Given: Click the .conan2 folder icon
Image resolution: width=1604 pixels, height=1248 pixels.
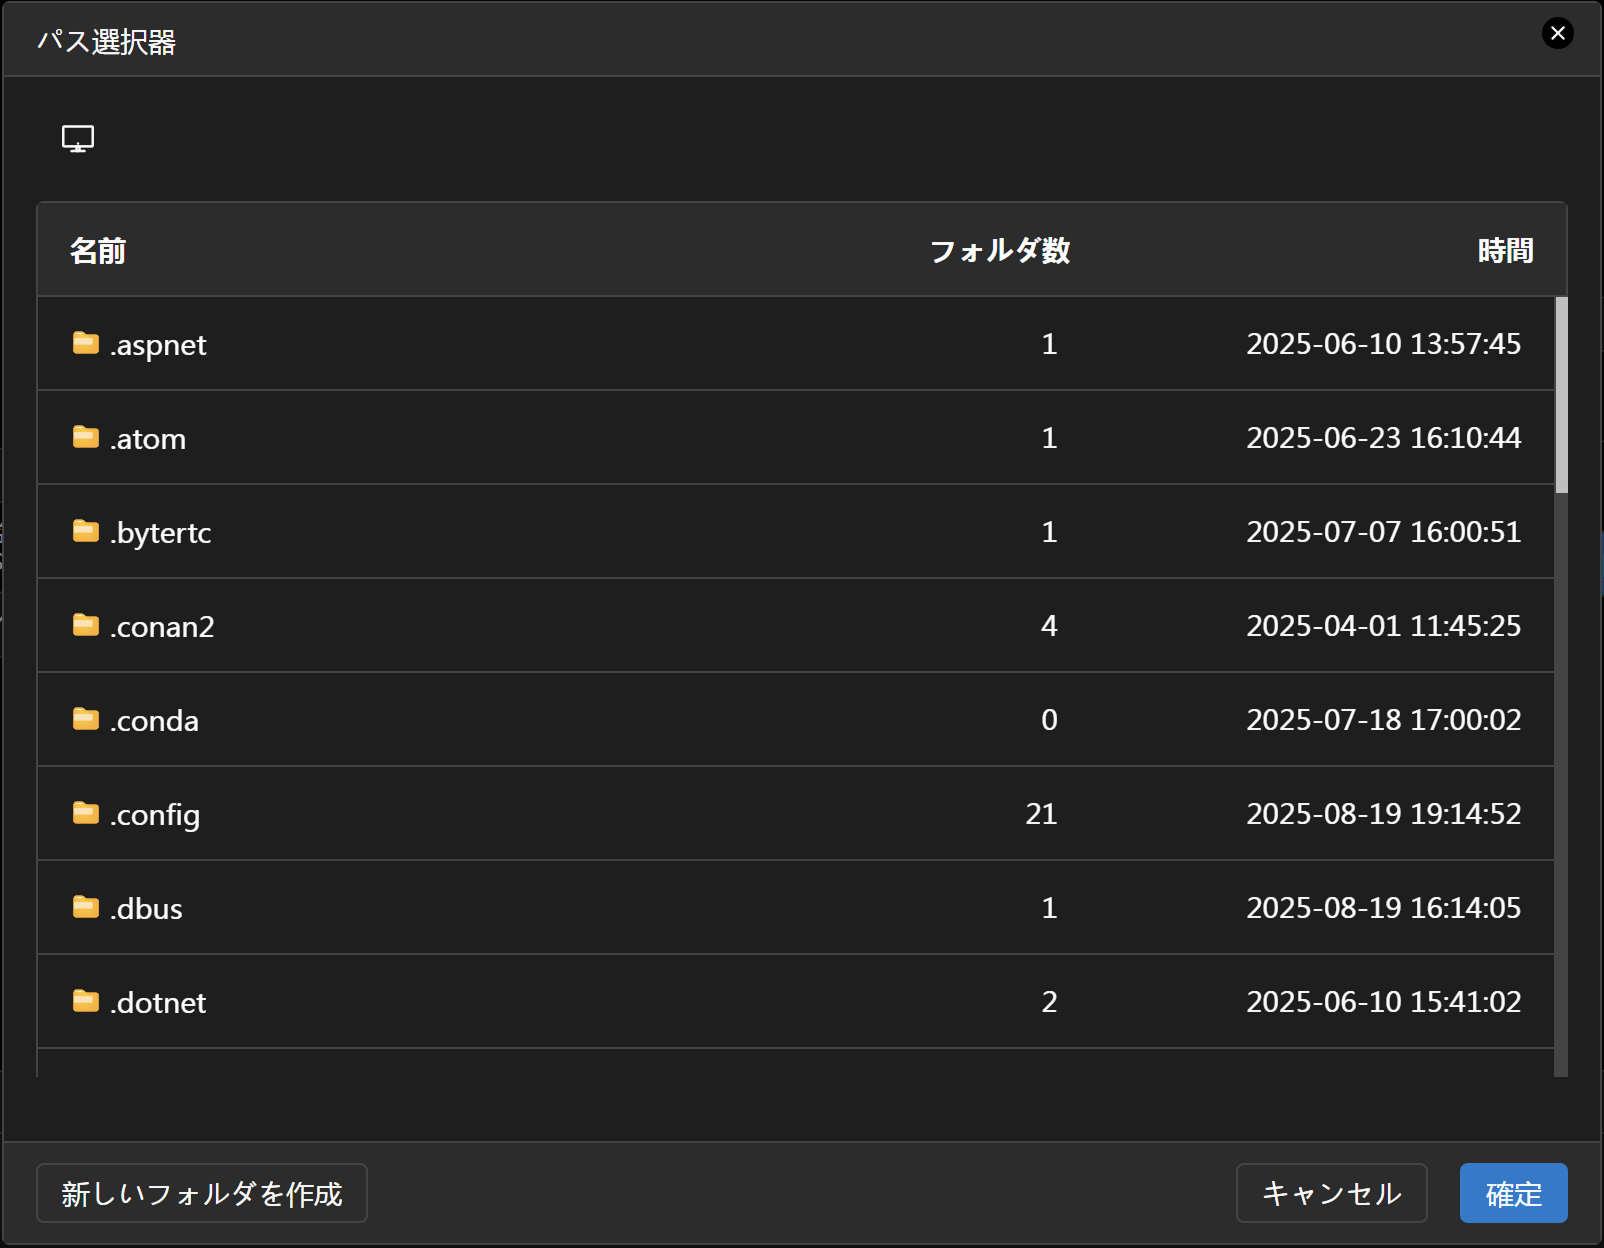Looking at the screenshot, I should click(86, 625).
